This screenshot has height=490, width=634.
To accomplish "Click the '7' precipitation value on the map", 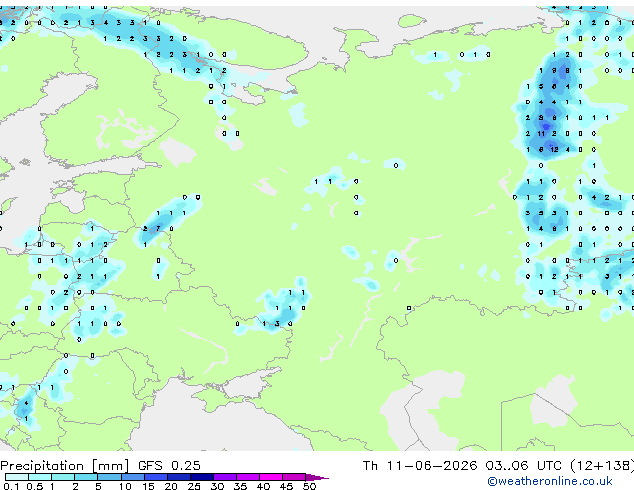I will click(158, 228).
